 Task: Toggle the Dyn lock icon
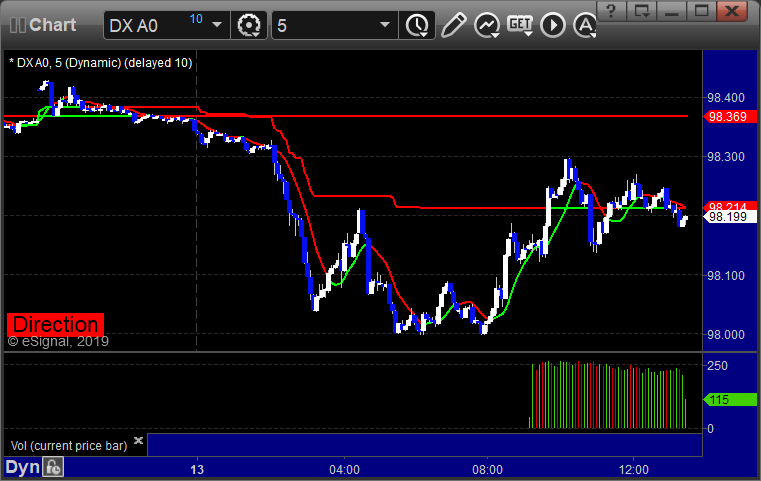click(53, 467)
